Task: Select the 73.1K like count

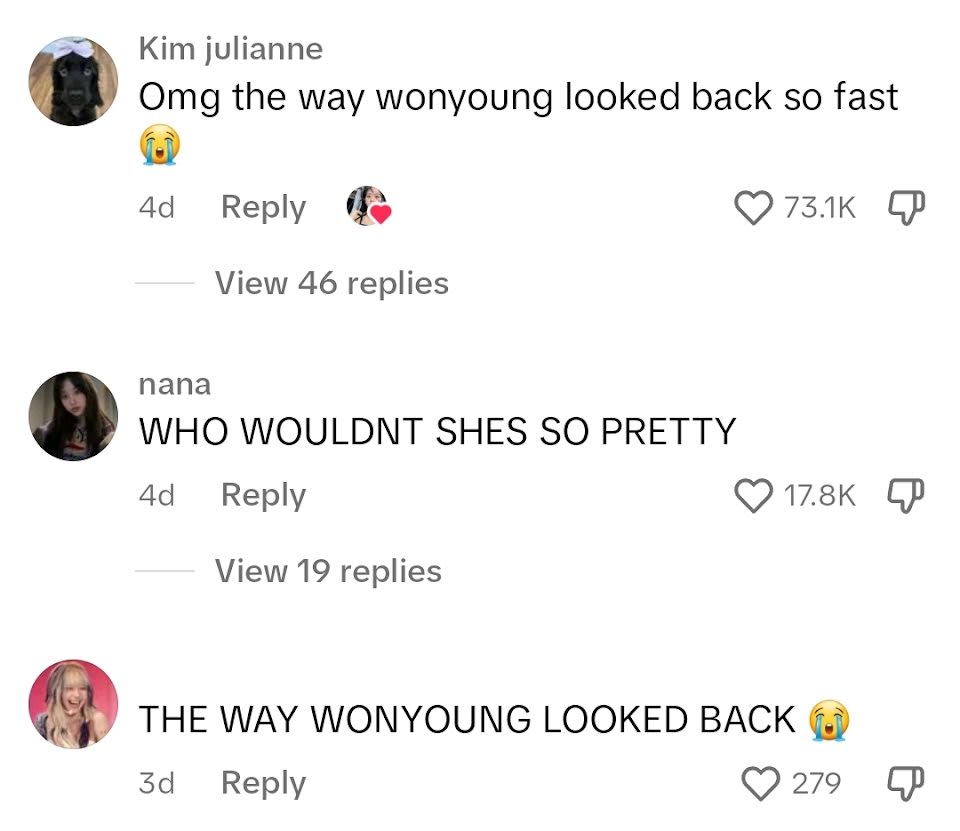Action: click(819, 208)
